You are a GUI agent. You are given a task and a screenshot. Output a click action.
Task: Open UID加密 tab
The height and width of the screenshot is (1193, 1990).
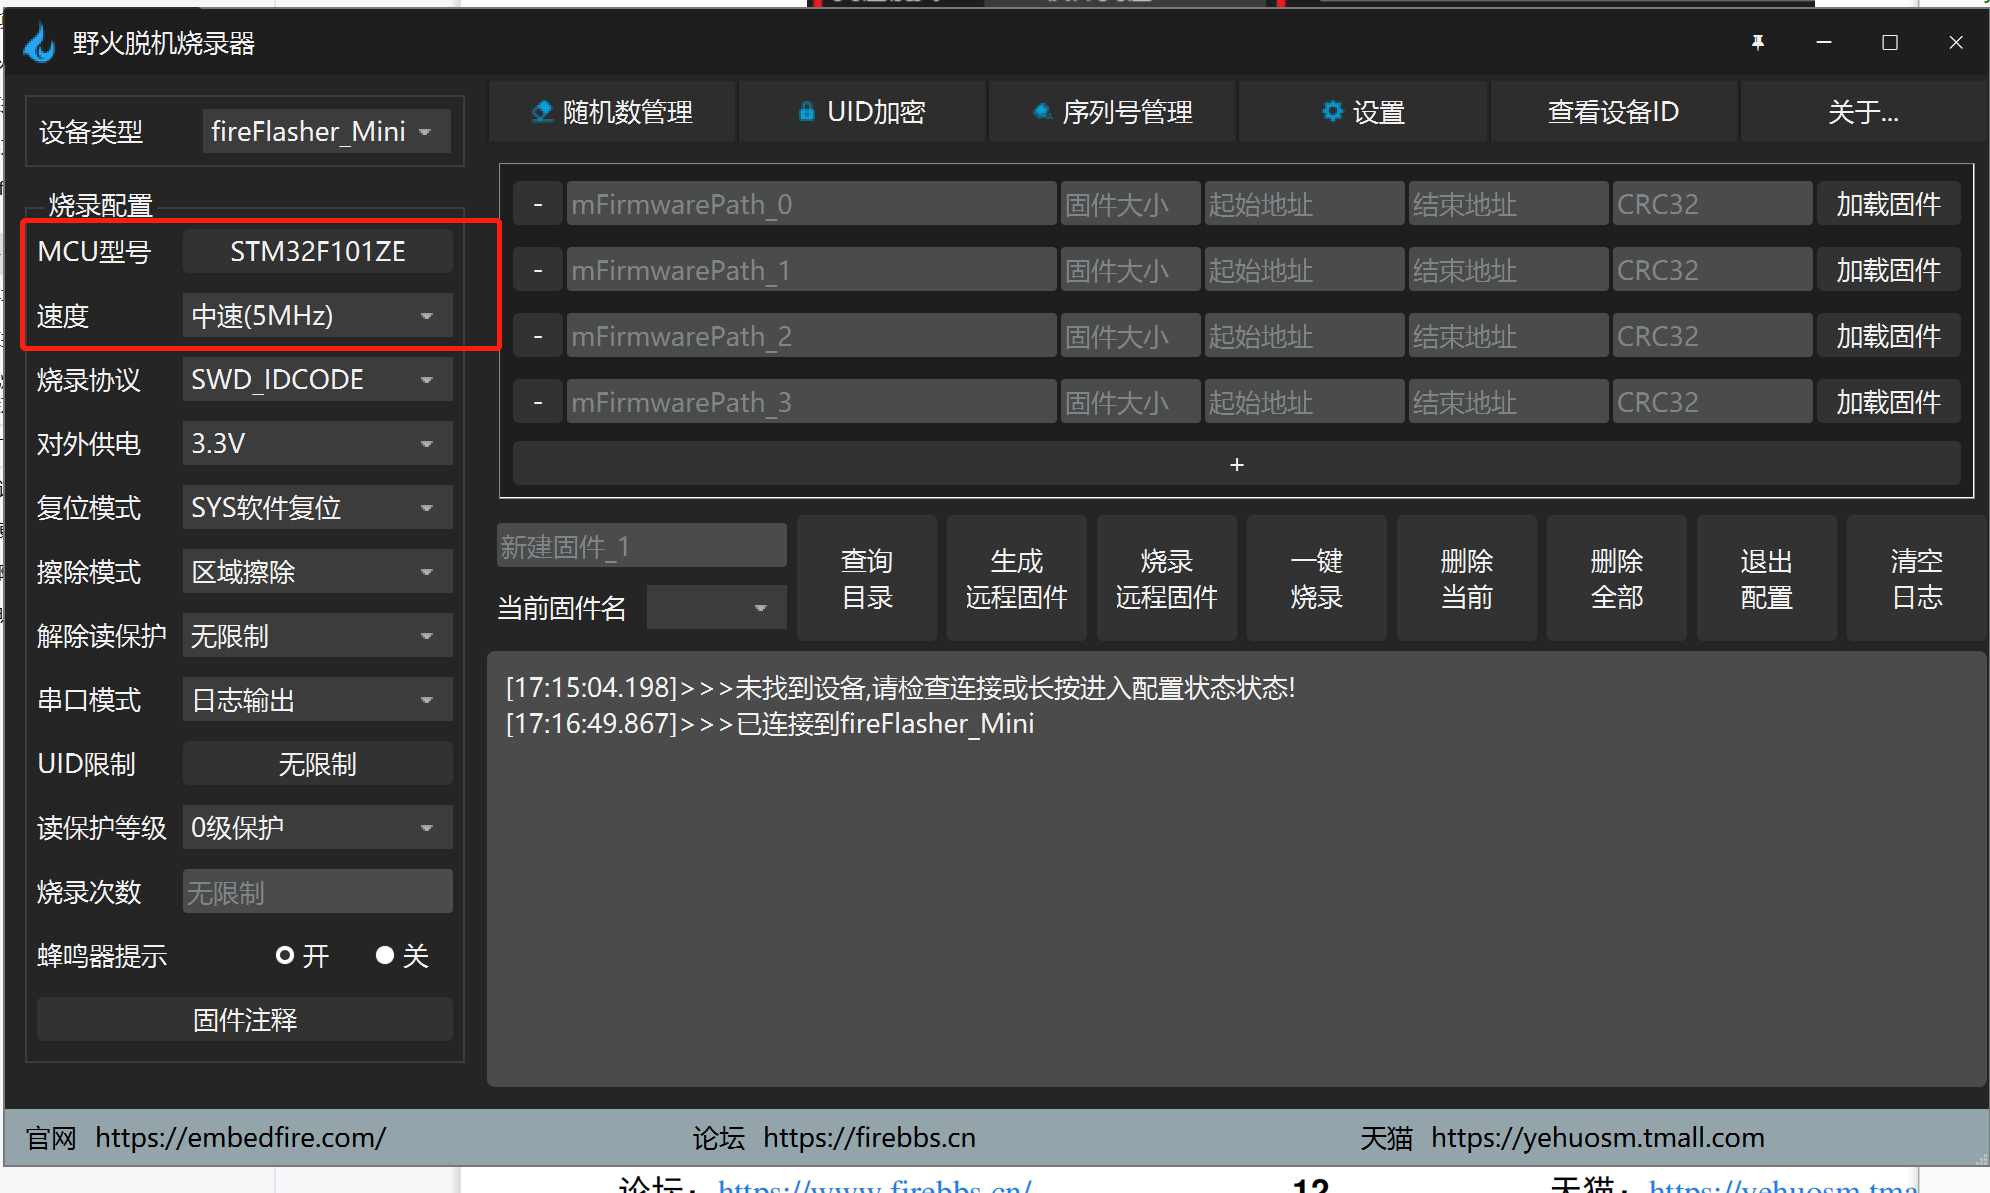862,112
